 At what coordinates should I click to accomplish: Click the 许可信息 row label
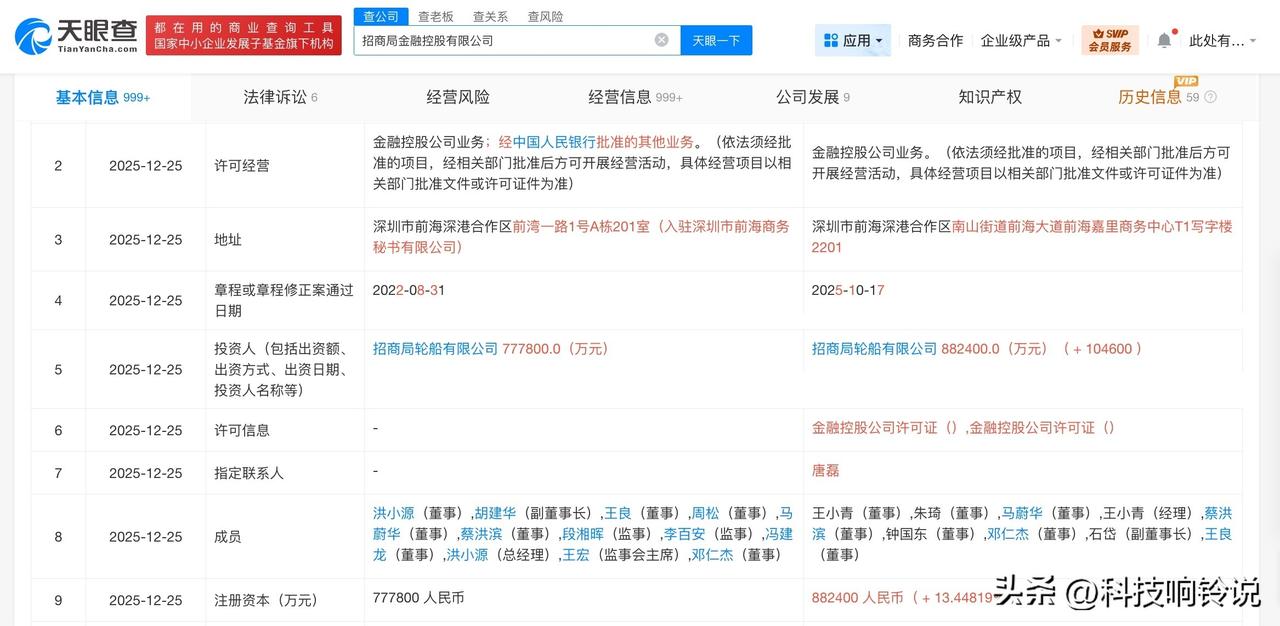pyautogui.click(x=242, y=430)
